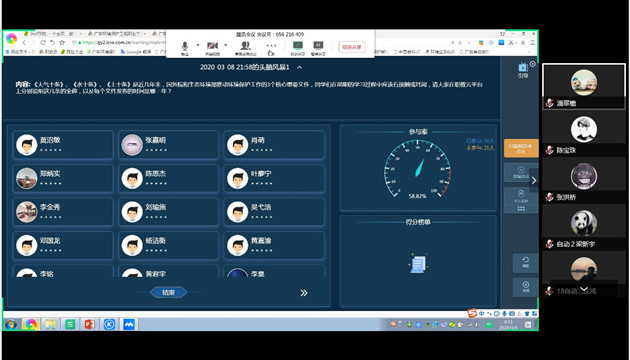This screenshot has width=630, height=360.
Task: Reload the browser page
Action: pyautogui.click(x=43, y=43)
